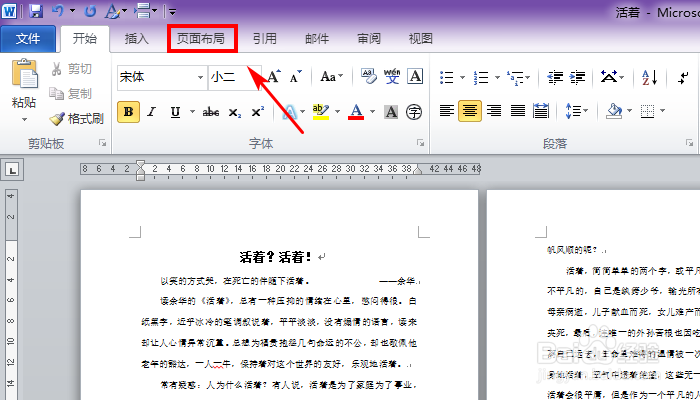This screenshot has width=700, height=400.
Task: Click Copy (复制) in clipboard group
Action: (x=71, y=94)
